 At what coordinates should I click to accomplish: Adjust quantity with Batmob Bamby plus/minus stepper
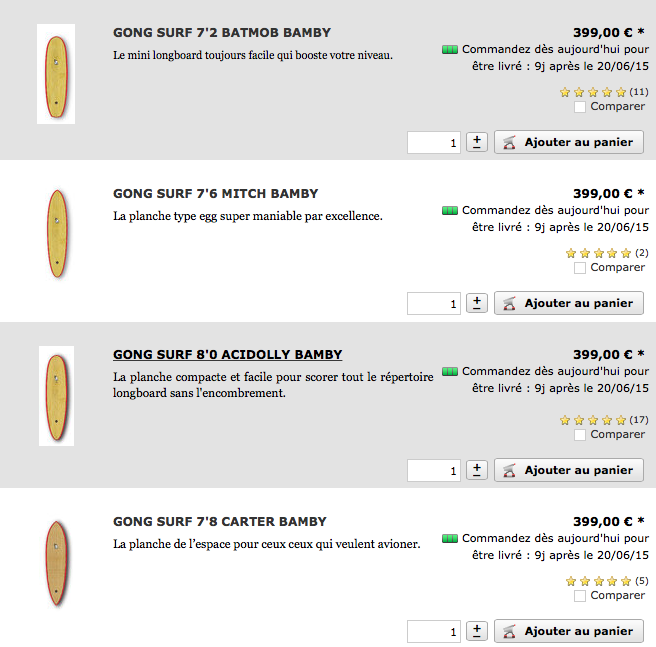pyautogui.click(x=477, y=142)
